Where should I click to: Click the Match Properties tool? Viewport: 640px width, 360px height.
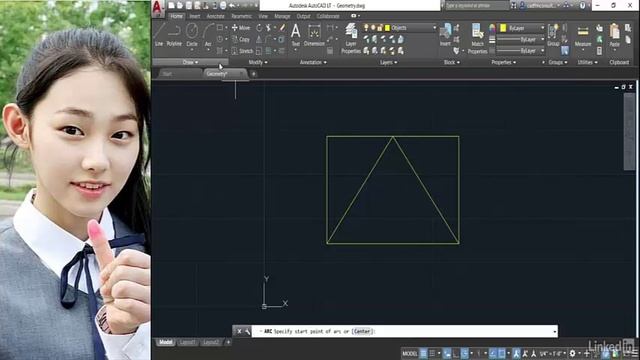[477, 38]
